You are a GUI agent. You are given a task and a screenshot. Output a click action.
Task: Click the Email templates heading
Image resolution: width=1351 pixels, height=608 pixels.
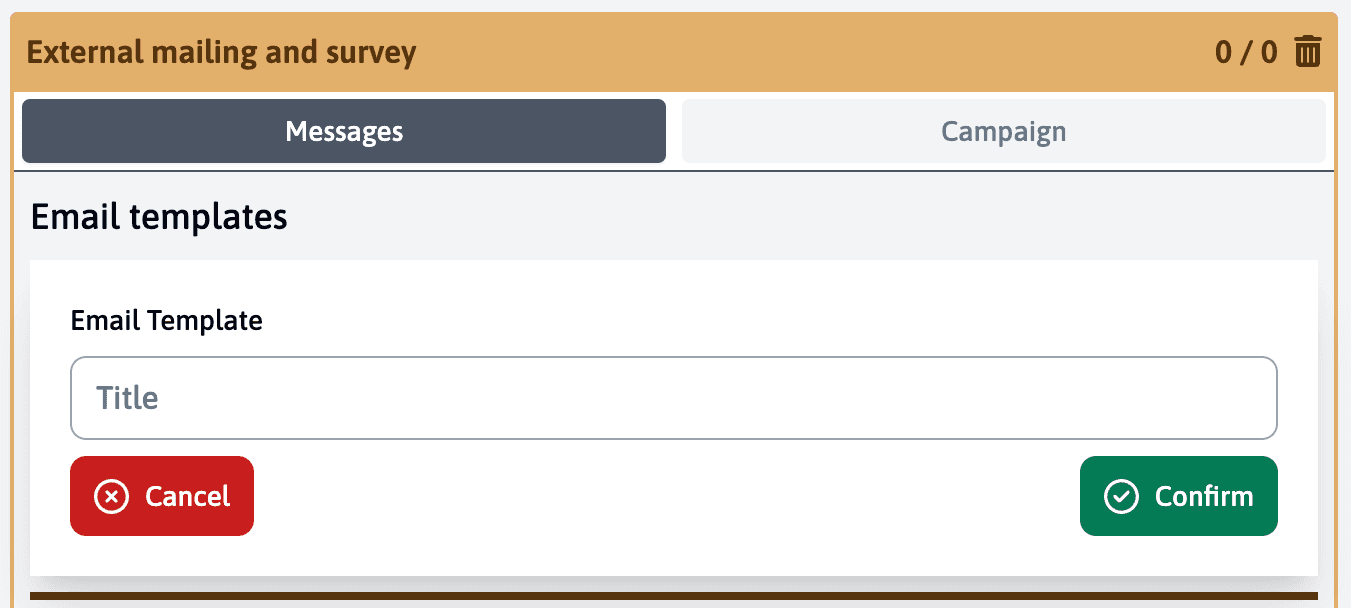coord(159,216)
